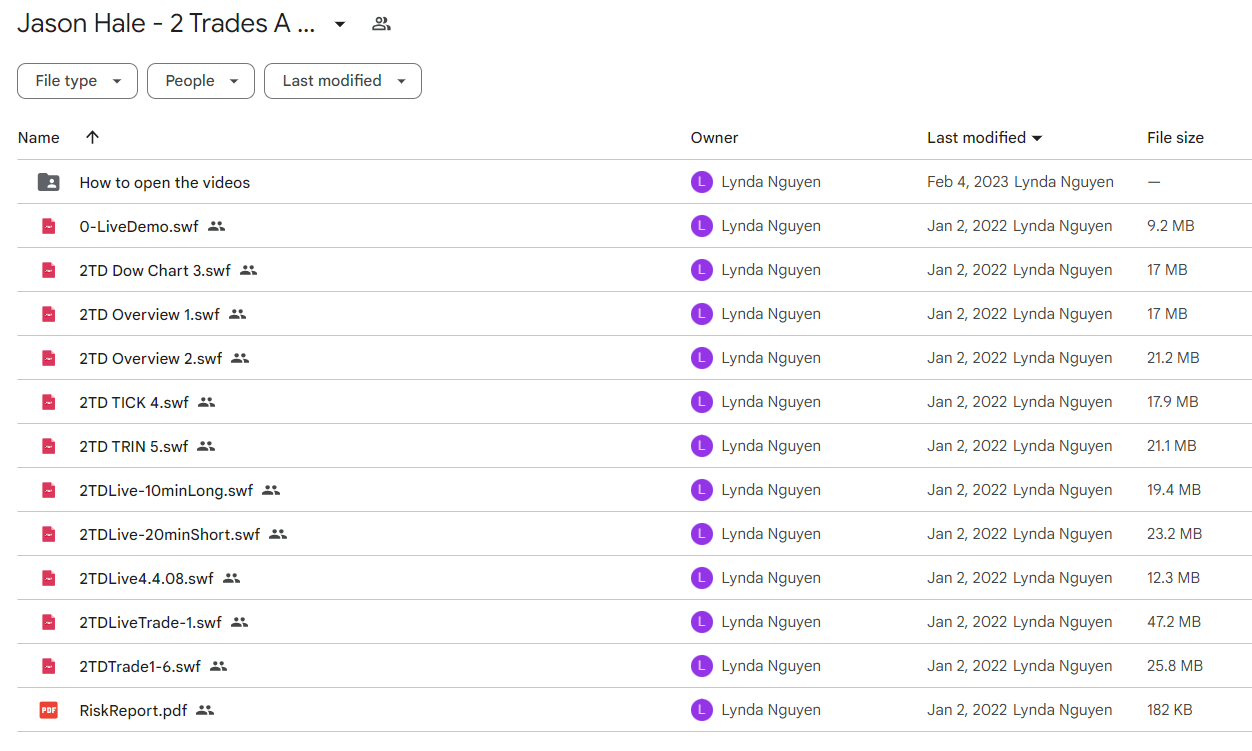
Task: Click the shared folder icon for How to open the videos
Action: (48, 182)
